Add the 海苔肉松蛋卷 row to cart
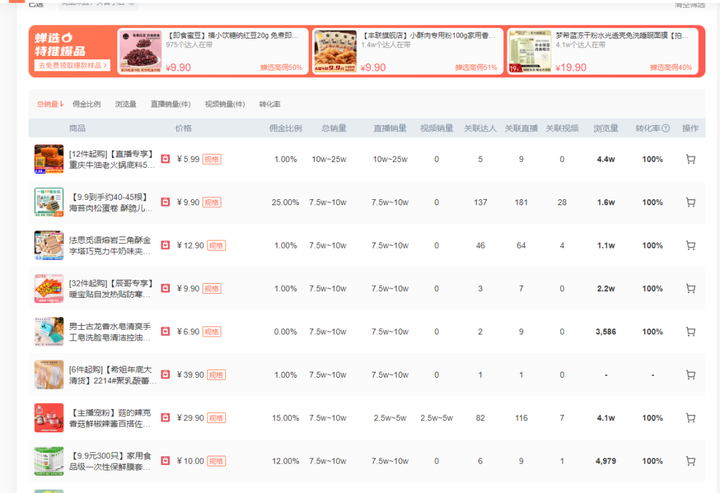The height and width of the screenshot is (493, 720). pos(690,202)
